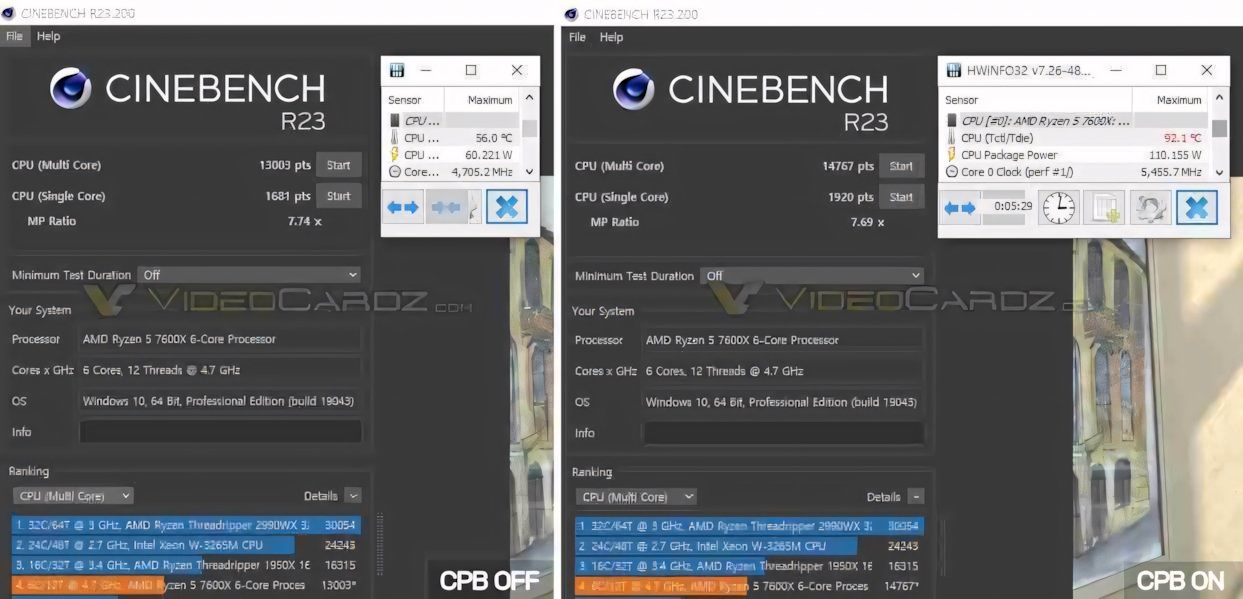This screenshot has width=1243, height=599.
Task: Reset the HWiNFO32 timer with the clock button
Action: (x=1059, y=208)
